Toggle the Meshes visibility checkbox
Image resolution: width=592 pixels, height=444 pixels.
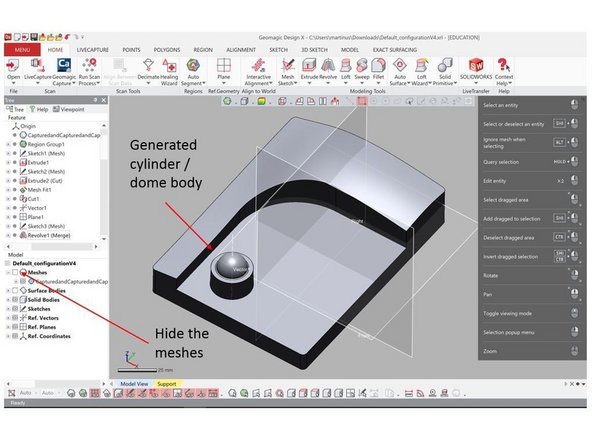pos(15,272)
